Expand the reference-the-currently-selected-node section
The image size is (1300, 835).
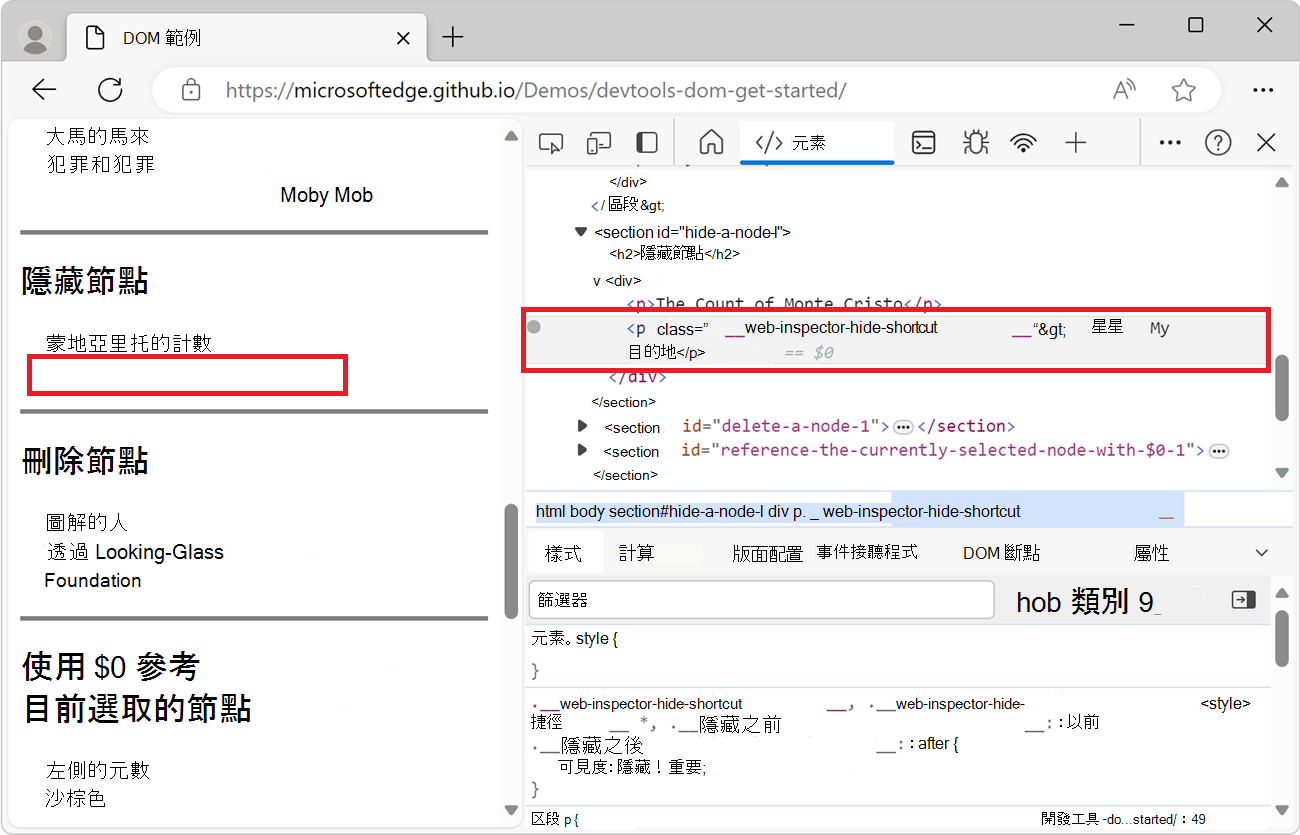click(582, 450)
